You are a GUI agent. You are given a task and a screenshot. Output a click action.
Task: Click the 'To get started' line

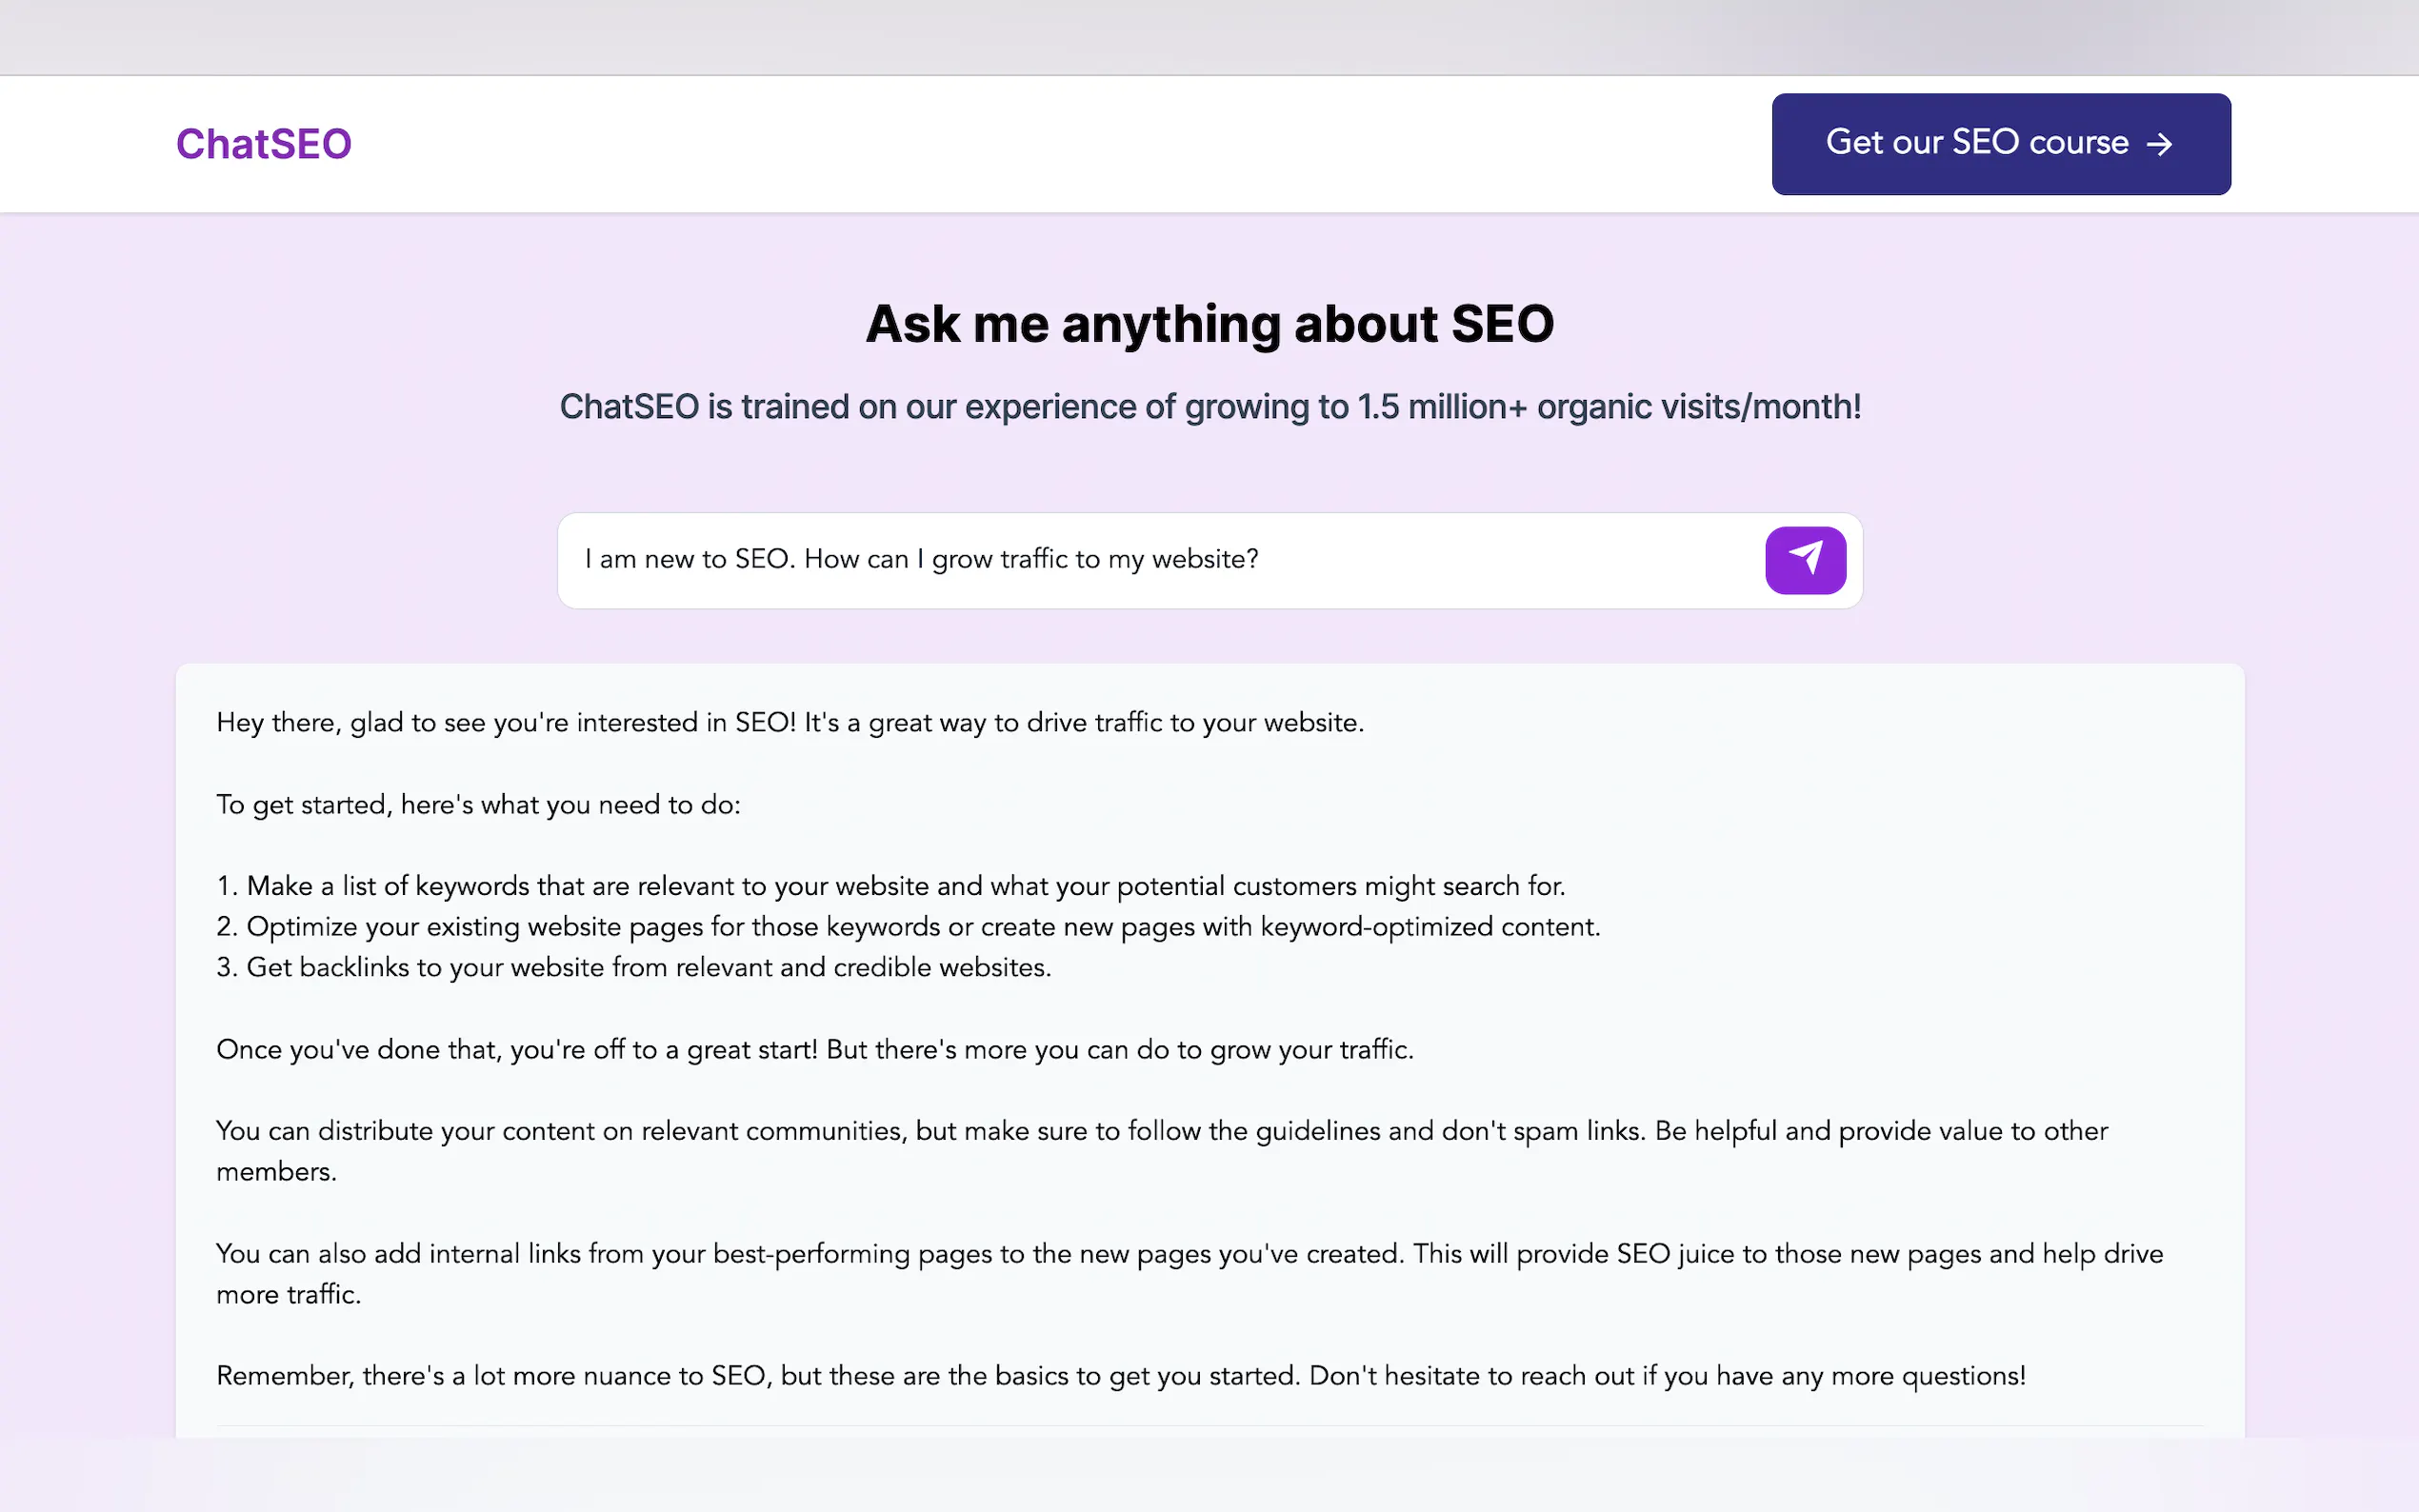pyautogui.click(x=478, y=805)
